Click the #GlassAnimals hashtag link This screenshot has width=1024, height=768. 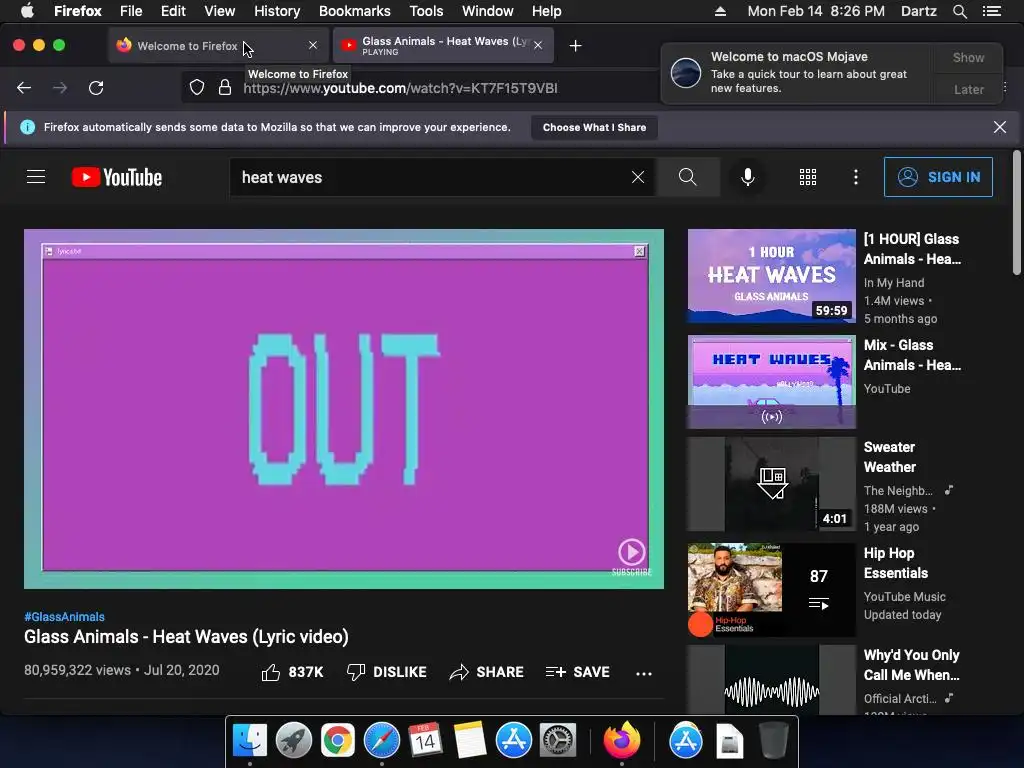coord(64,616)
